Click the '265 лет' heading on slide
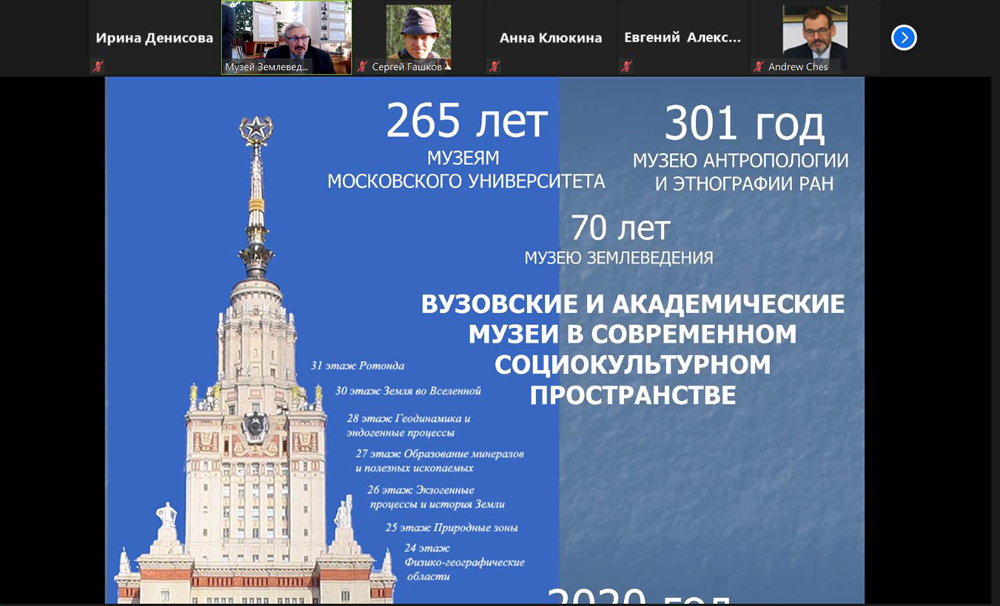This screenshot has width=1000, height=606. (466, 122)
